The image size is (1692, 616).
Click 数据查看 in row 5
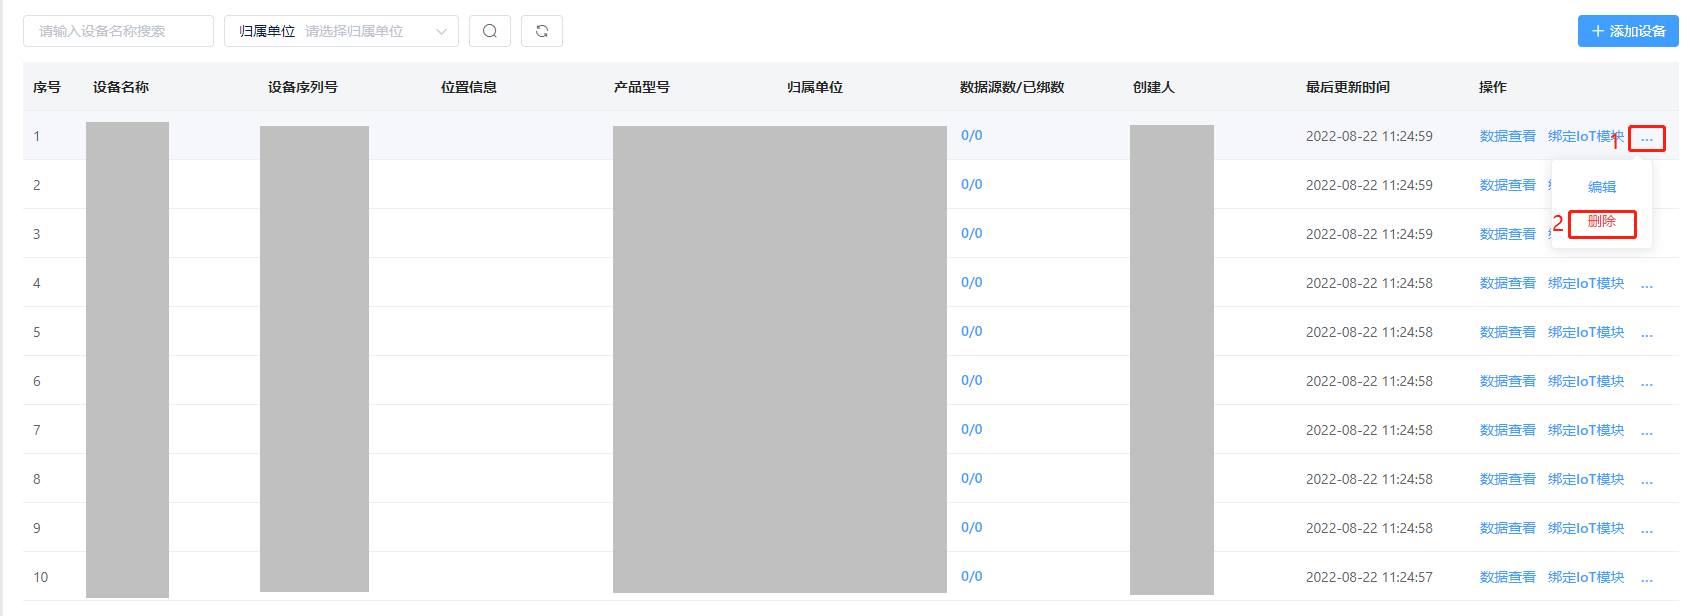1508,332
